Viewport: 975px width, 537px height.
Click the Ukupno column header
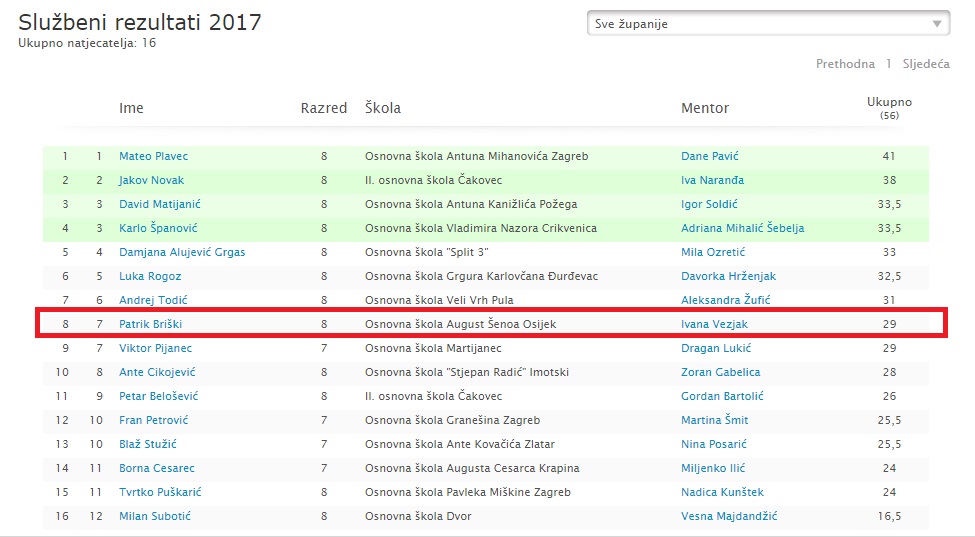point(889,107)
